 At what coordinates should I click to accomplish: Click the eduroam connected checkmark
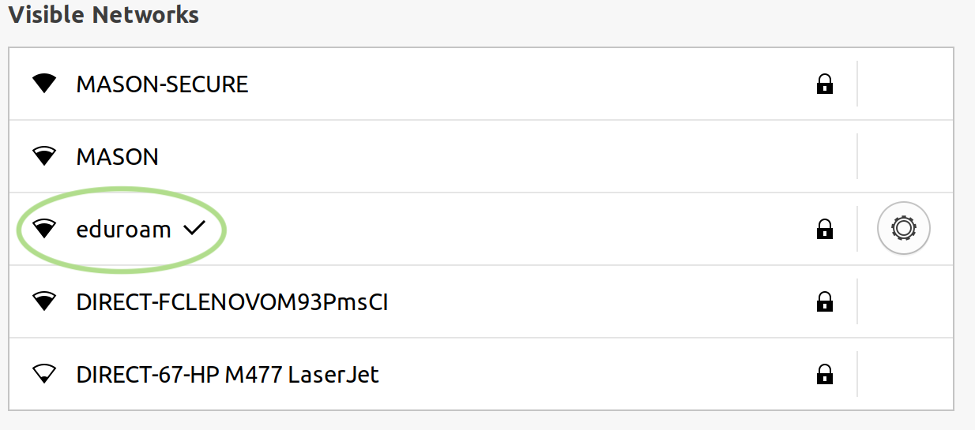[193, 229]
